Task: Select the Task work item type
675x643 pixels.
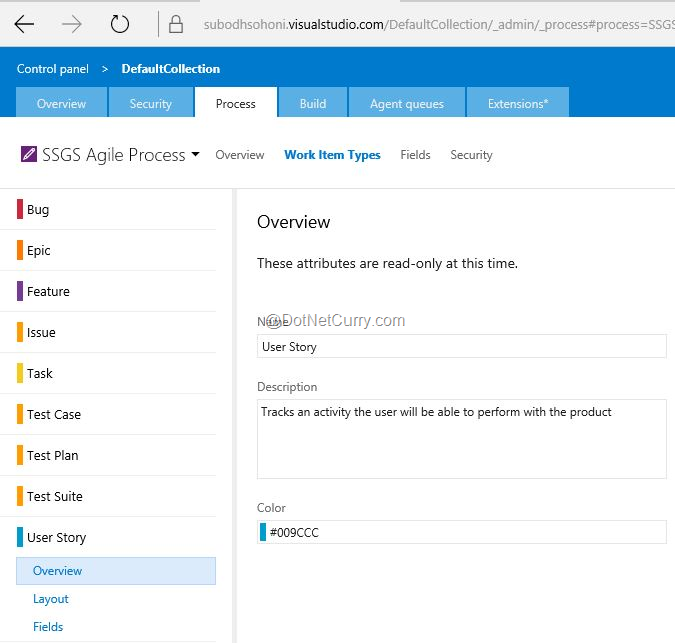Action: 108,373
